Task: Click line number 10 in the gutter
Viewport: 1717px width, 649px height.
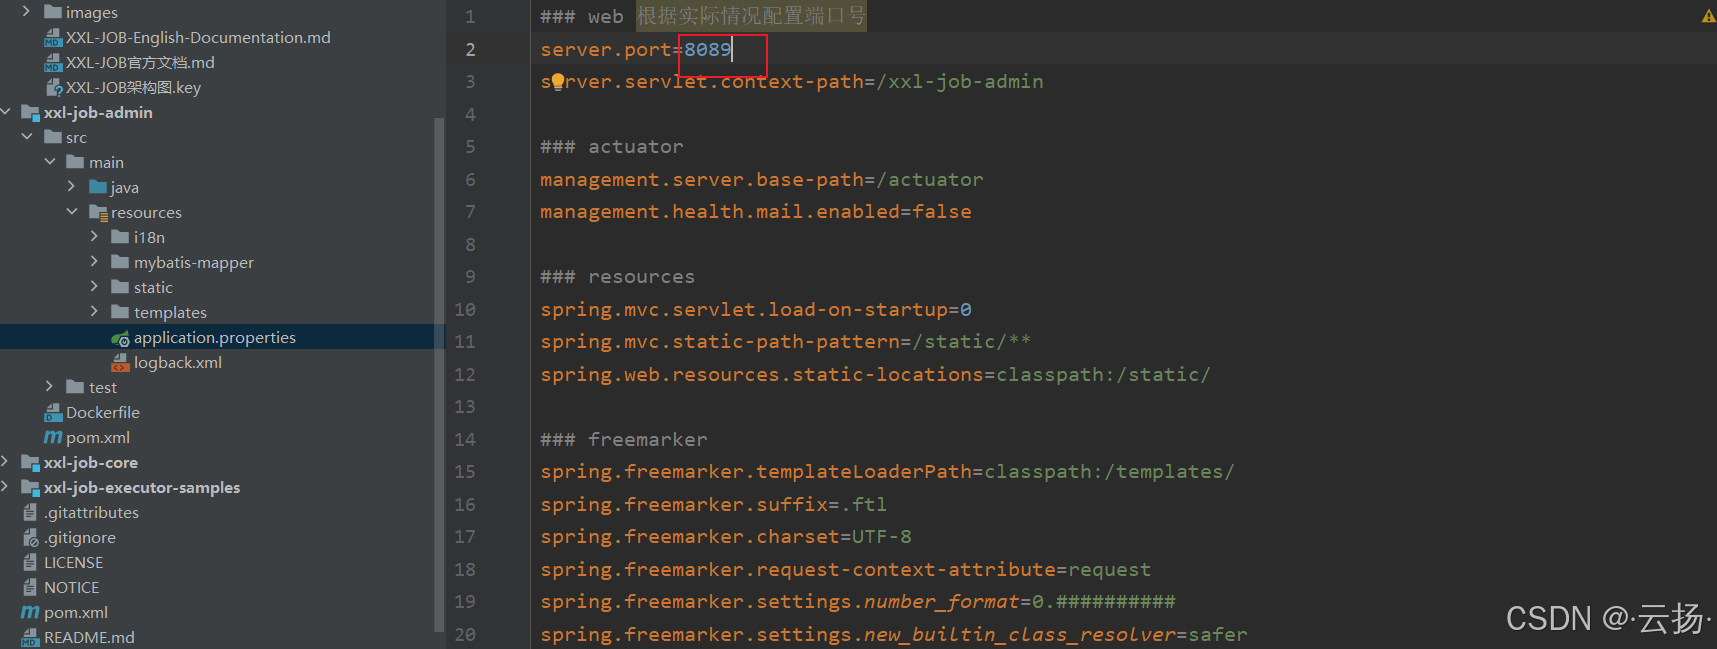Action: click(x=465, y=310)
